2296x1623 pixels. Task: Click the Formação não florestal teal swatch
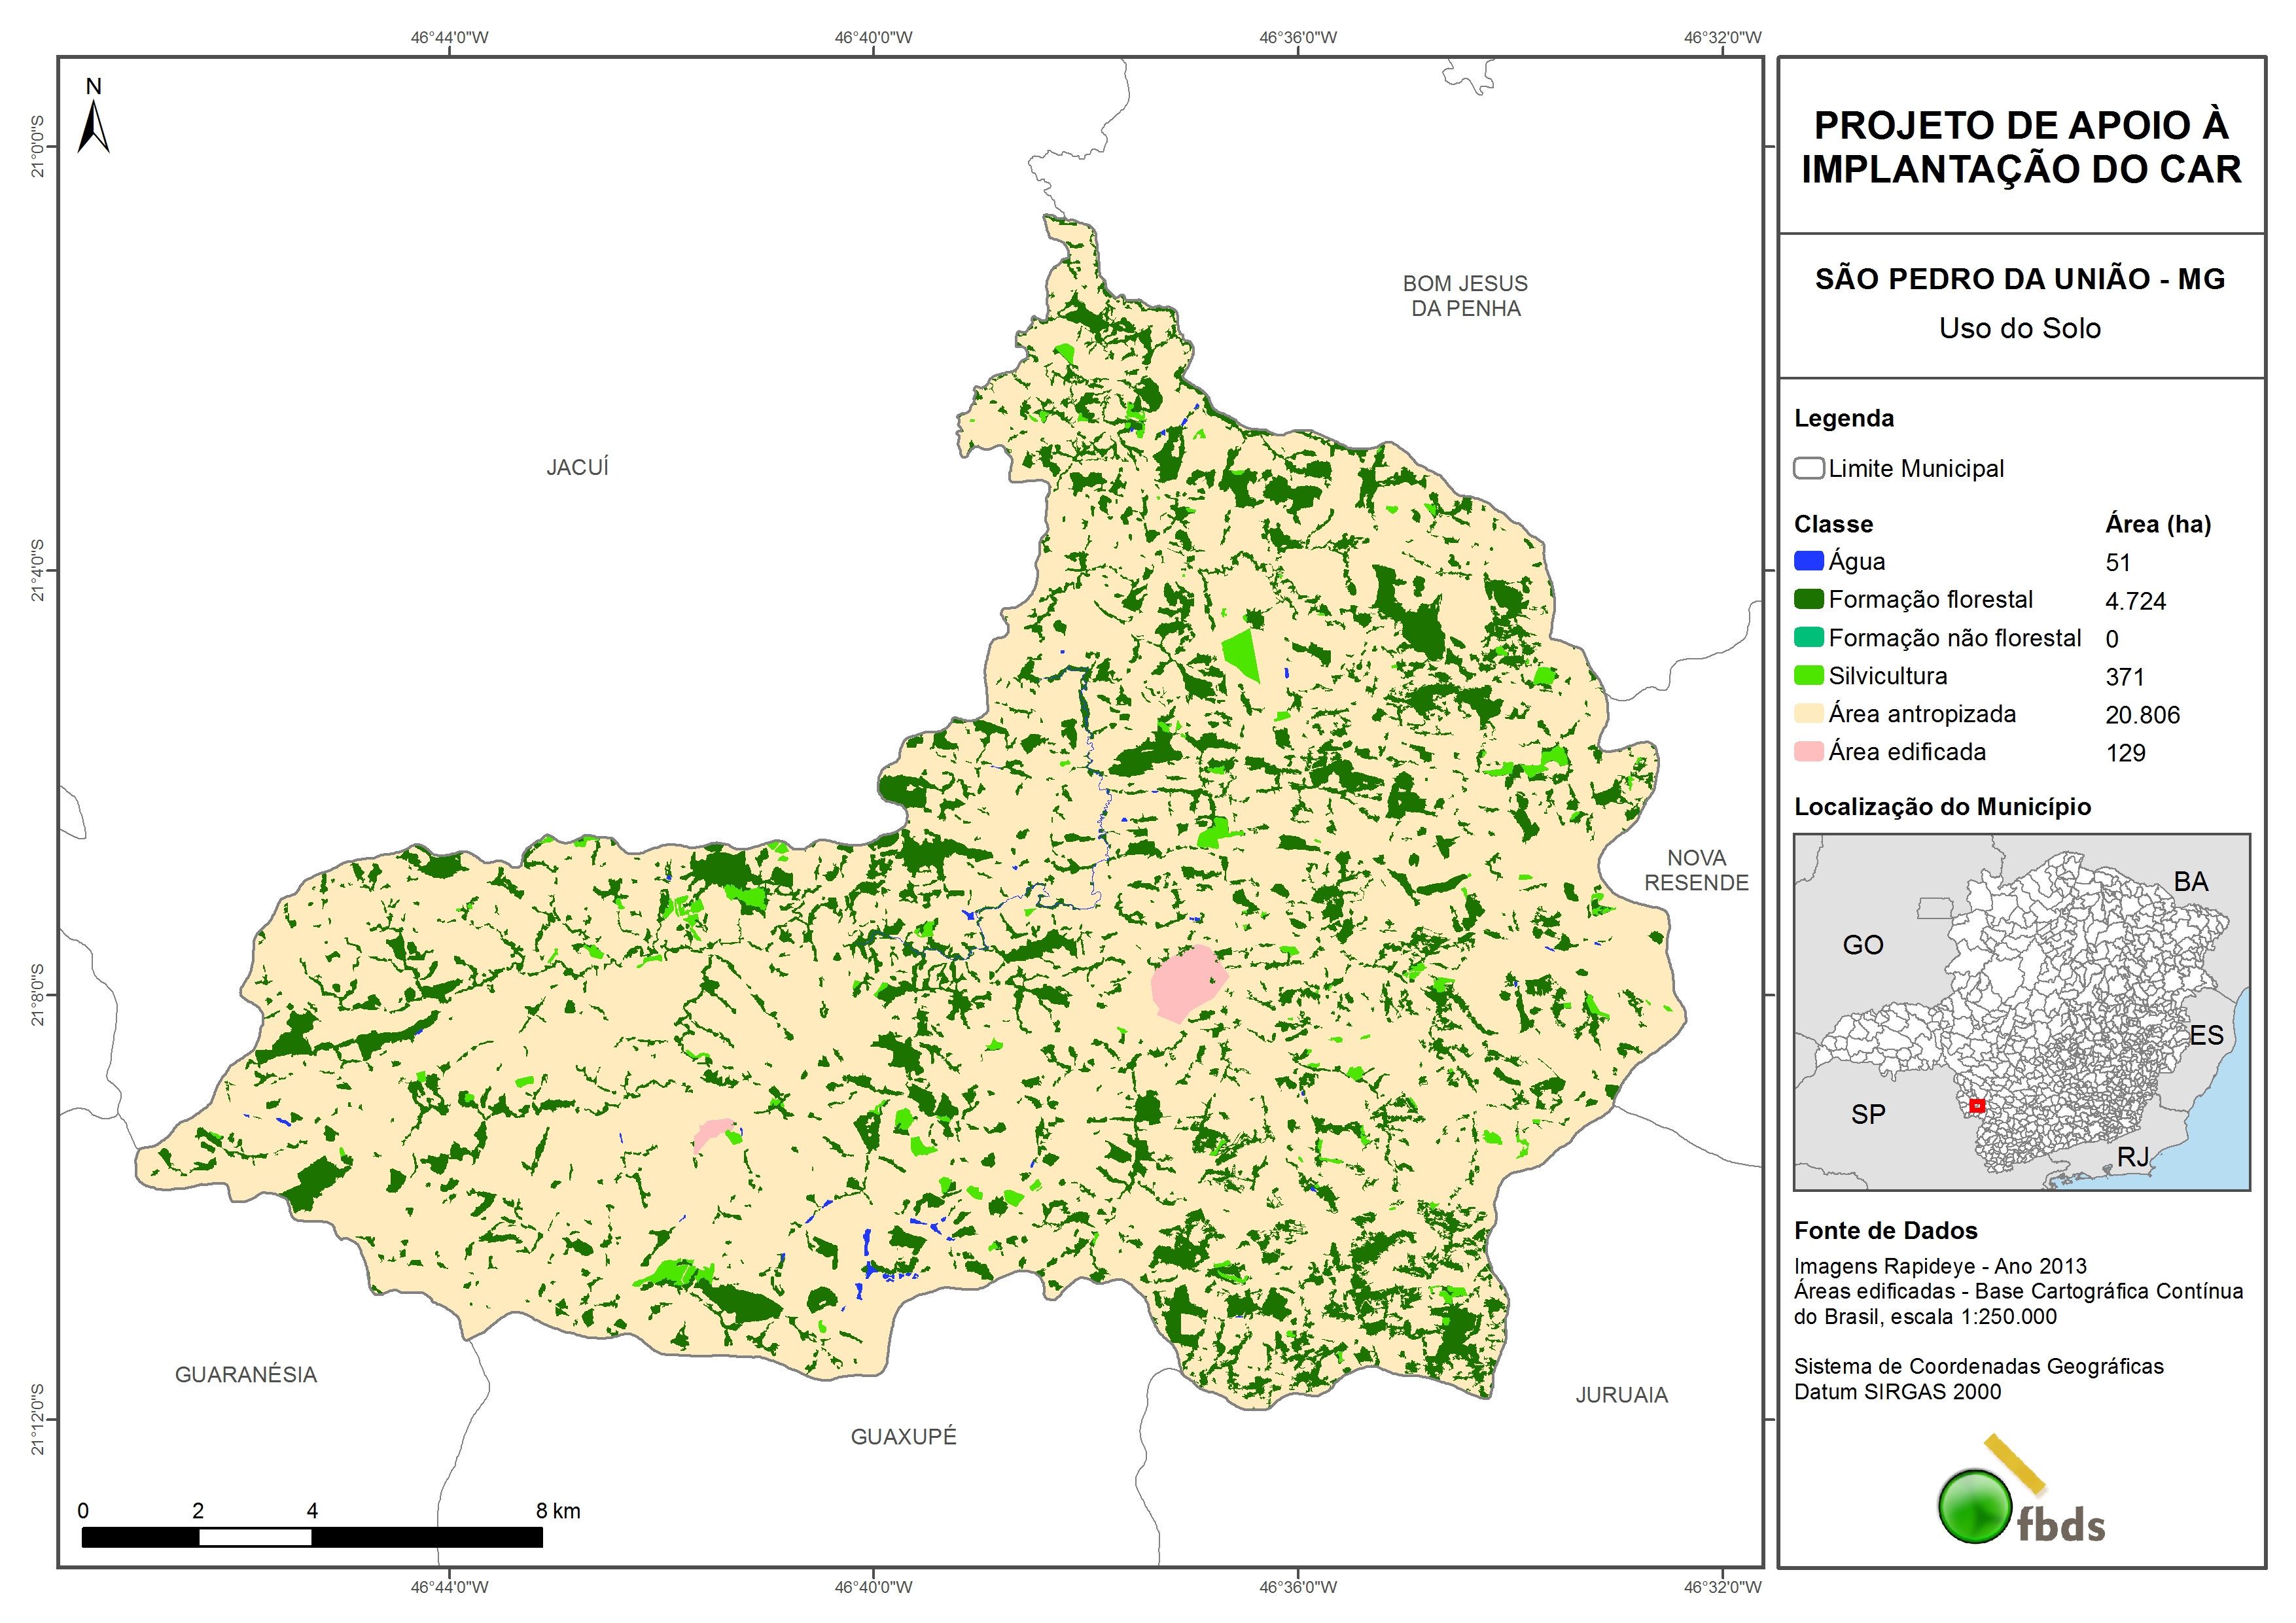point(1808,637)
